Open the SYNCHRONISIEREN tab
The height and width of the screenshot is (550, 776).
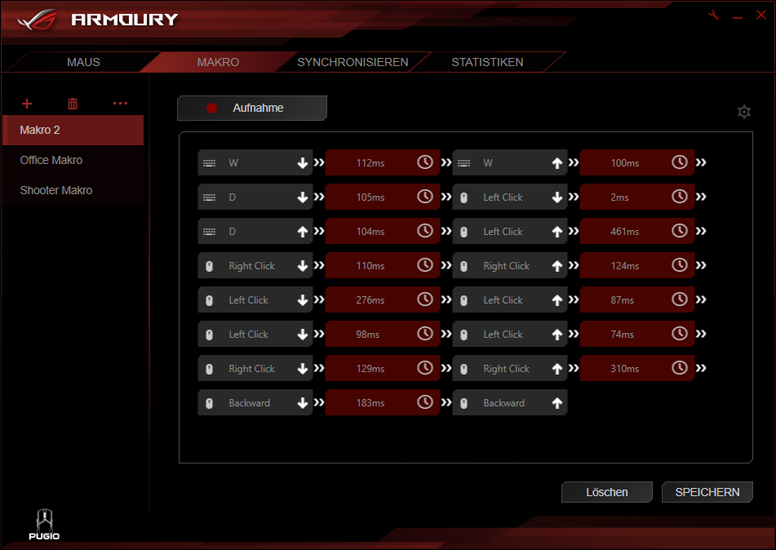[x=352, y=62]
